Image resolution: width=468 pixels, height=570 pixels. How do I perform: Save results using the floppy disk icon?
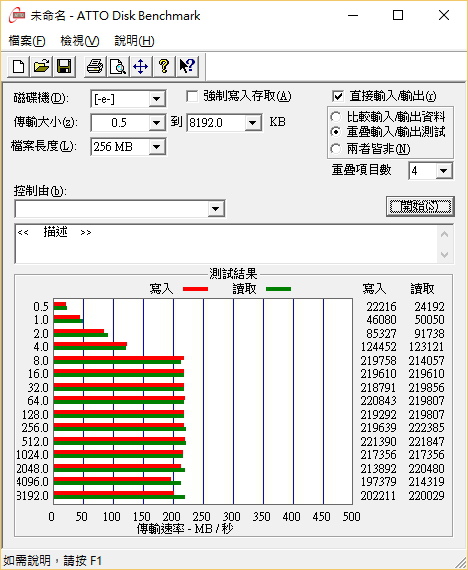[x=64, y=67]
